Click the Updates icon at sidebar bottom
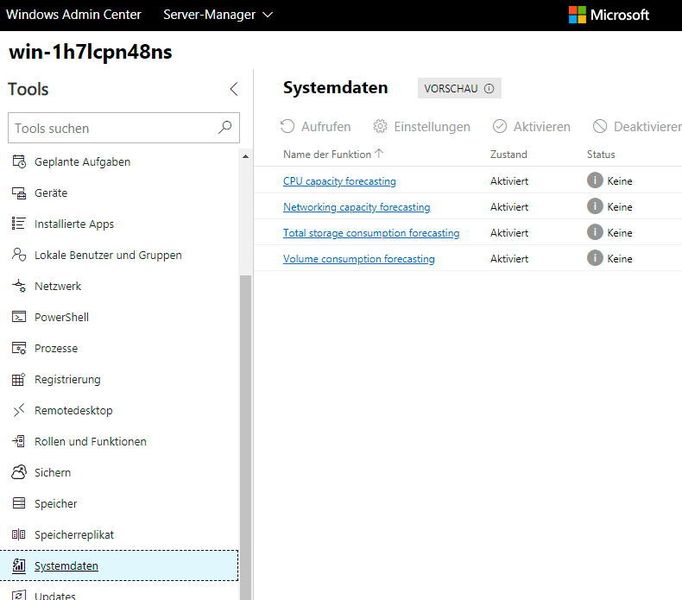This screenshot has height=600, width=682. [19, 595]
